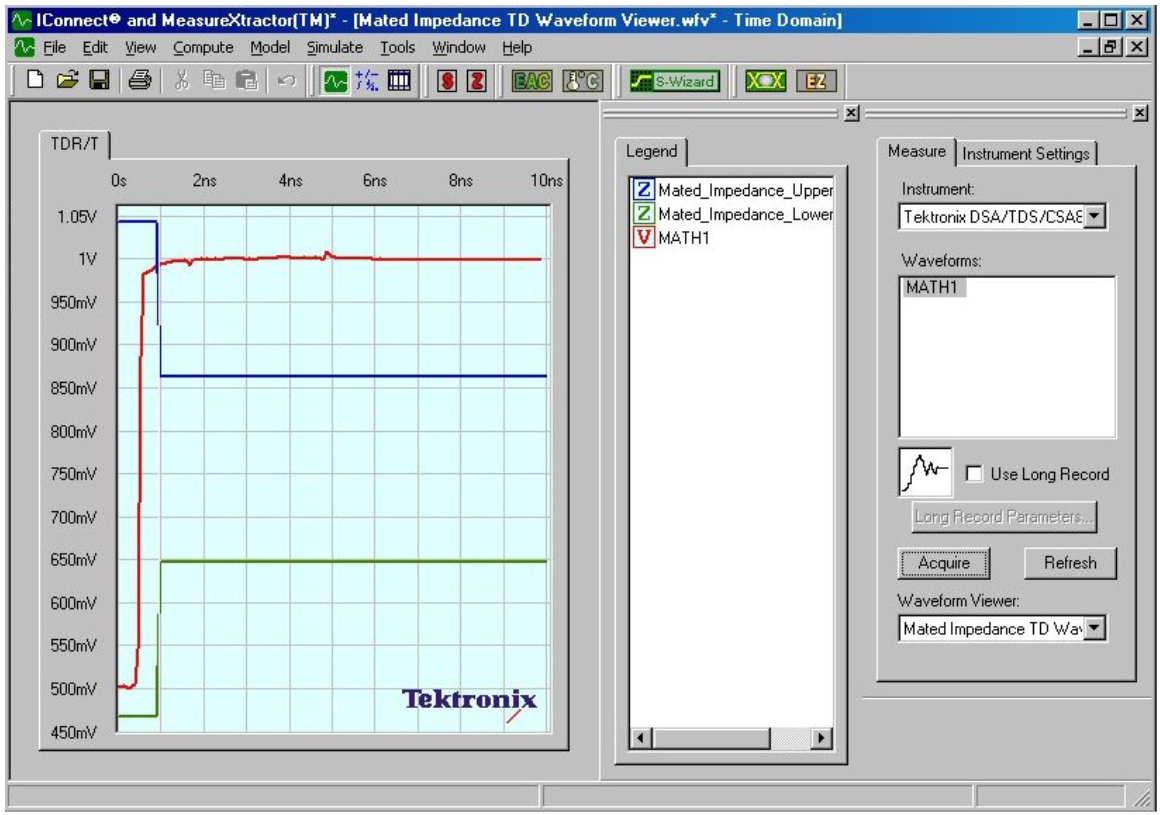Click the temperature °C toolbar icon
1160x815 pixels.
[583, 81]
